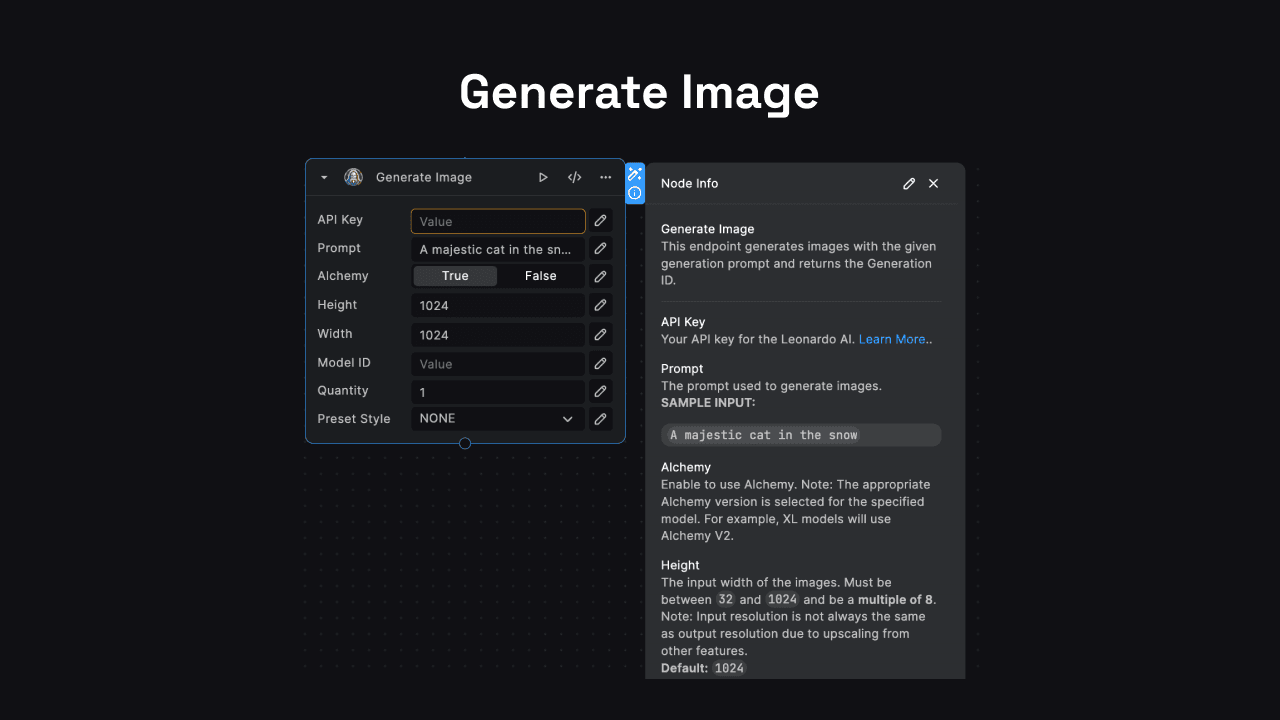Set Alchemy to True
The height and width of the screenshot is (720, 1280).
pyautogui.click(x=455, y=276)
